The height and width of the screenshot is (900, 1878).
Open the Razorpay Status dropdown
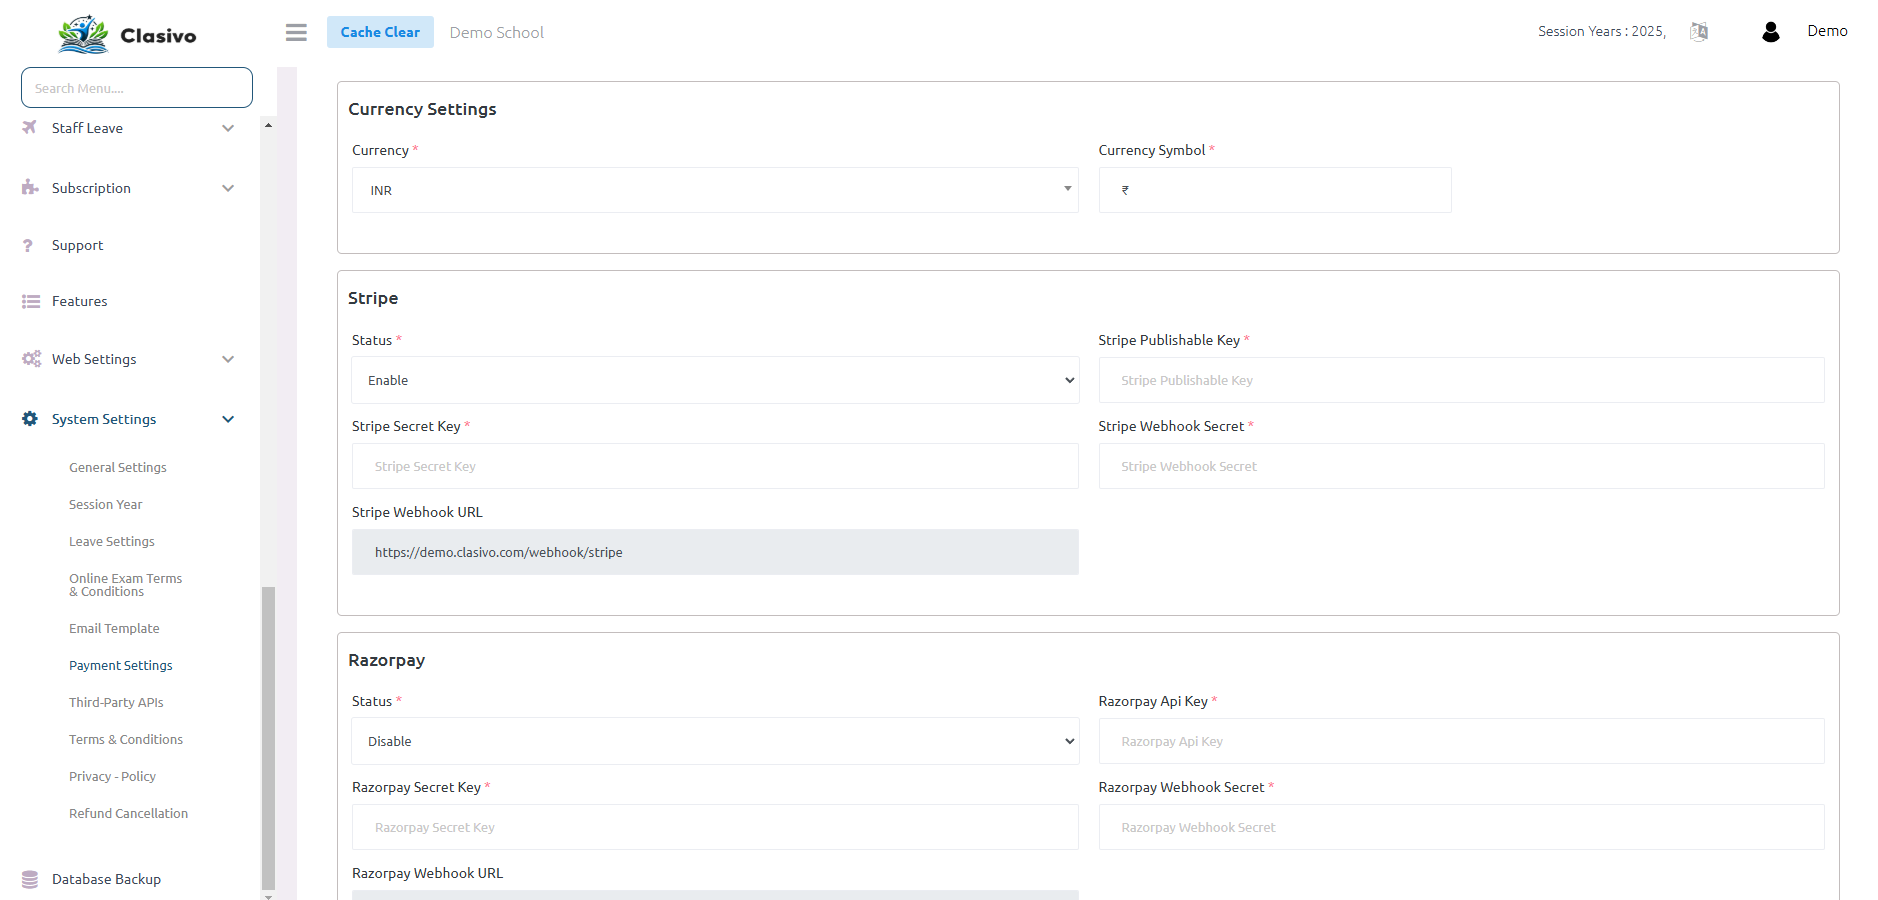coord(715,741)
